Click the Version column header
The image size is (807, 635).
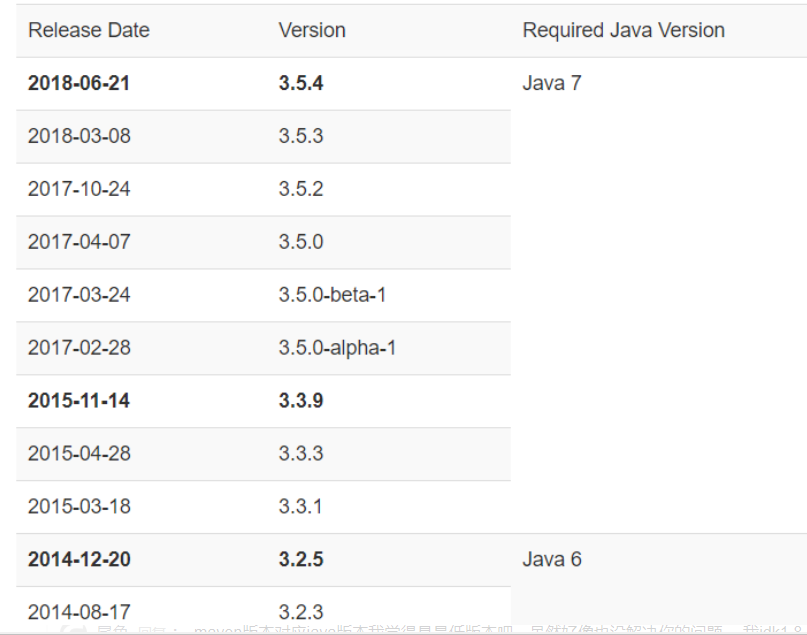312,30
